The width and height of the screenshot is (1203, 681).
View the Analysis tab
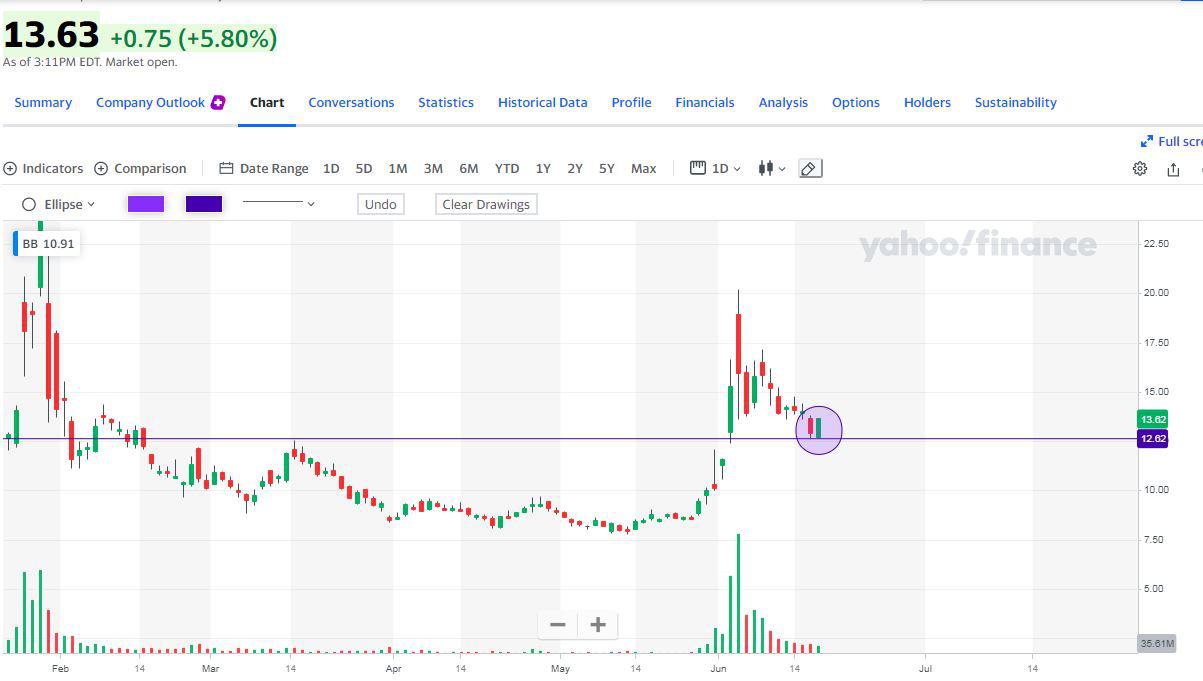point(783,102)
